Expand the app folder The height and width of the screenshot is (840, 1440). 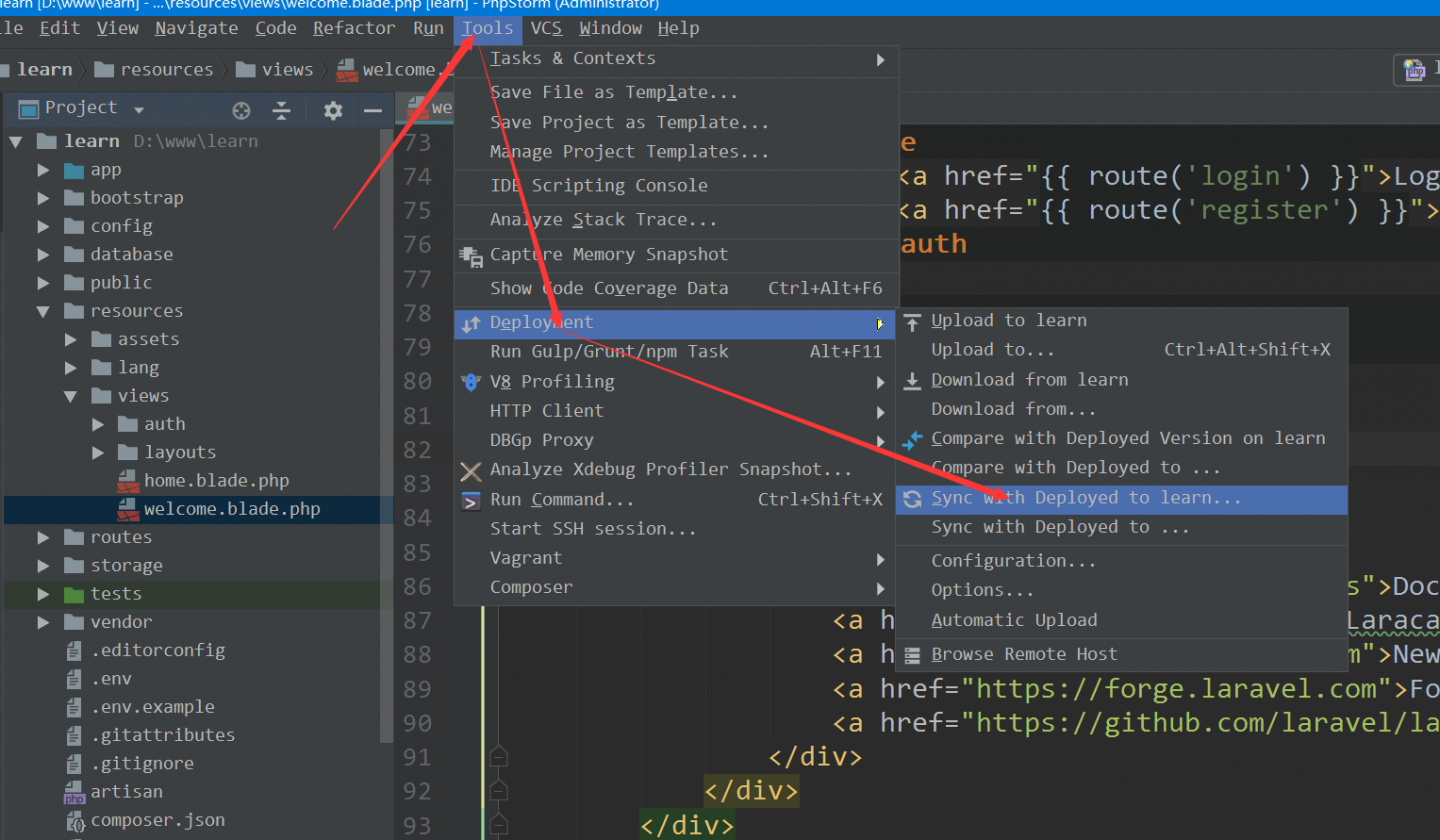point(43,171)
